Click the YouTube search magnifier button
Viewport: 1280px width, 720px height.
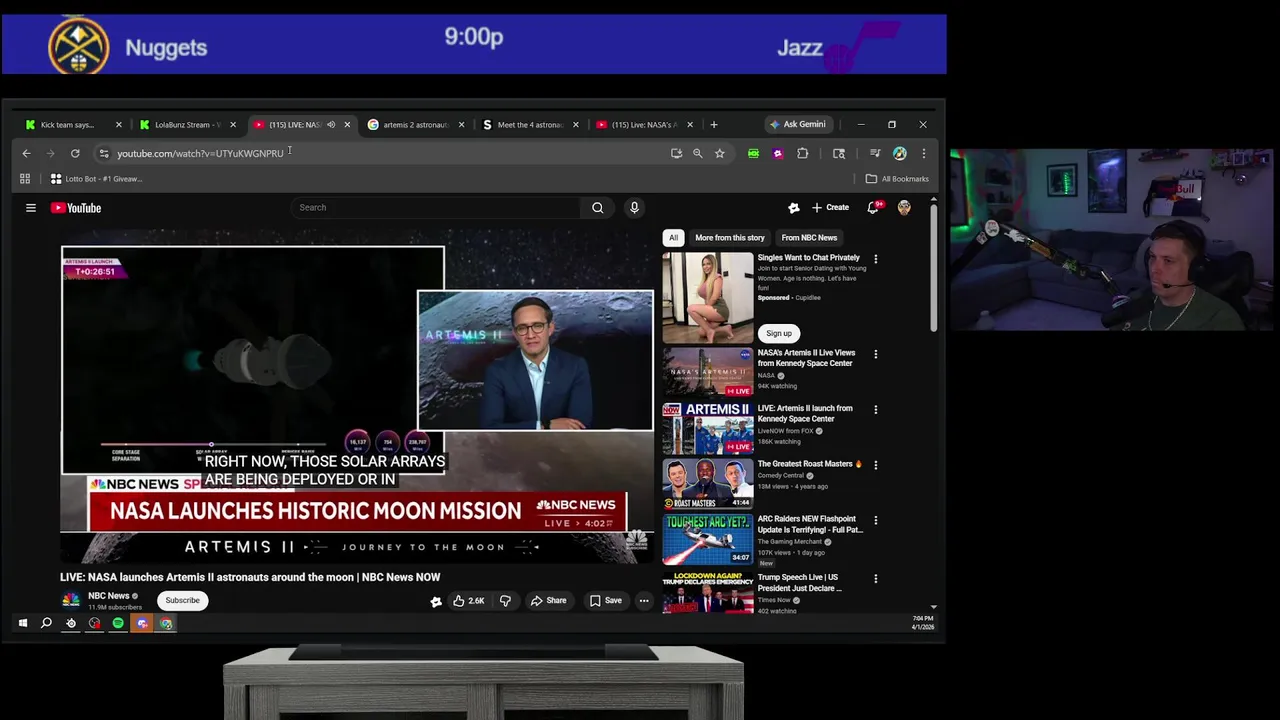click(x=597, y=207)
